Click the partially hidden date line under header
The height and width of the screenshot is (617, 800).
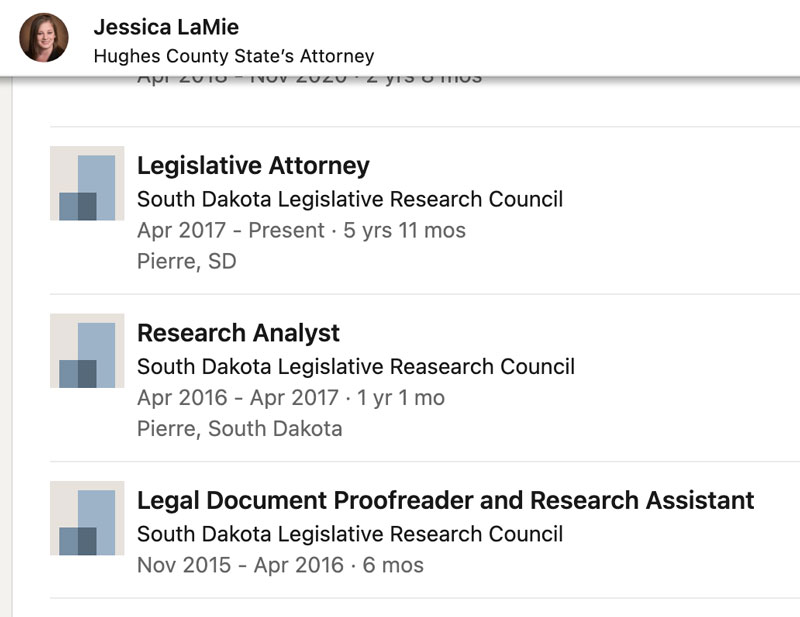coord(310,80)
